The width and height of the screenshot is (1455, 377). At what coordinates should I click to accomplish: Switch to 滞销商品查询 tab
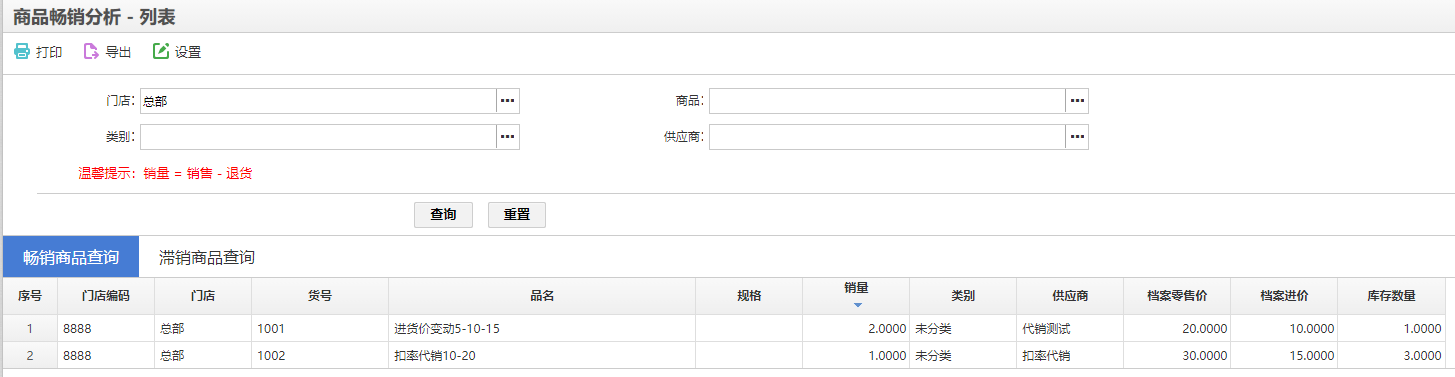click(207, 257)
